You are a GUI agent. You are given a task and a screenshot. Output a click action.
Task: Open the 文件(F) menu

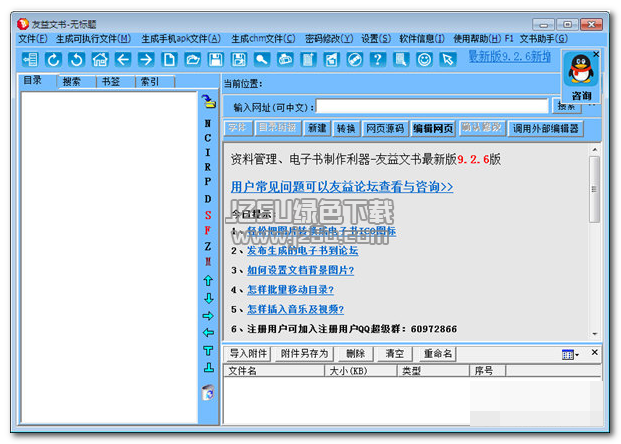(33, 39)
